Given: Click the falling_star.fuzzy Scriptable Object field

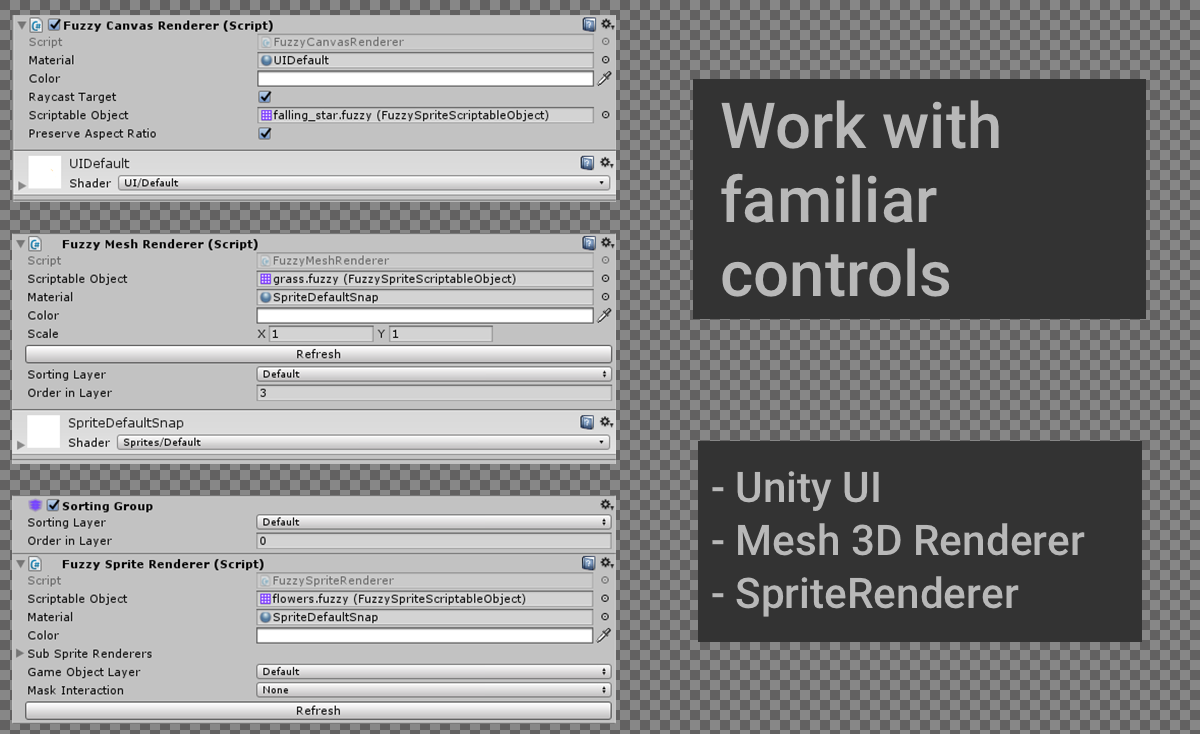Looking at the screenshot, I should click(x=425, y=115).
